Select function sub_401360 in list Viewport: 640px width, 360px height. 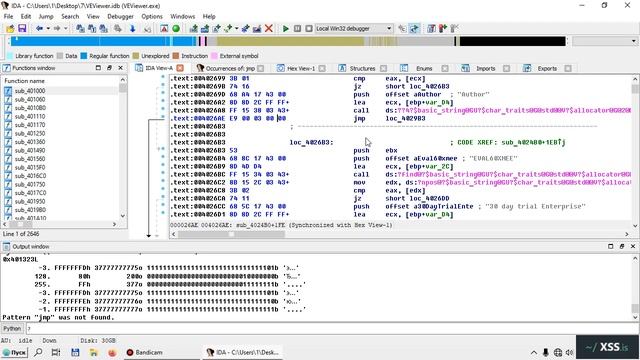coord(30,142)
